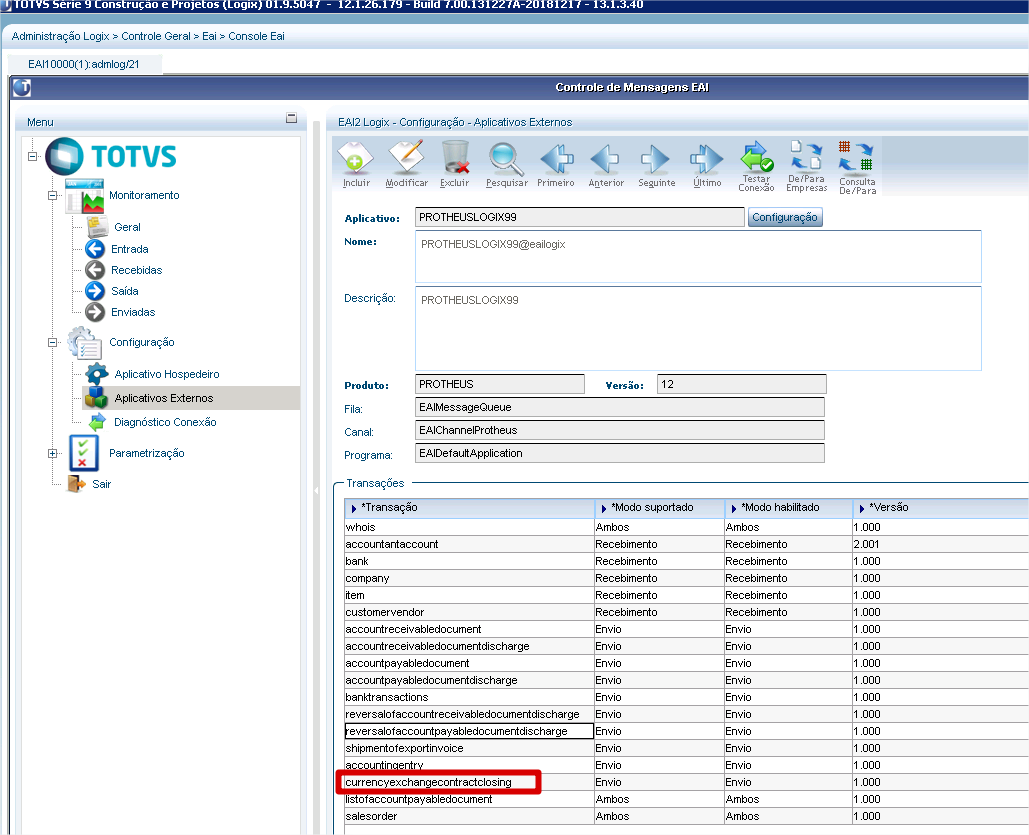Click the Aplicativo input field
Image resolution: width=1029 pixels, height=835 pixels.
point(579,217)
